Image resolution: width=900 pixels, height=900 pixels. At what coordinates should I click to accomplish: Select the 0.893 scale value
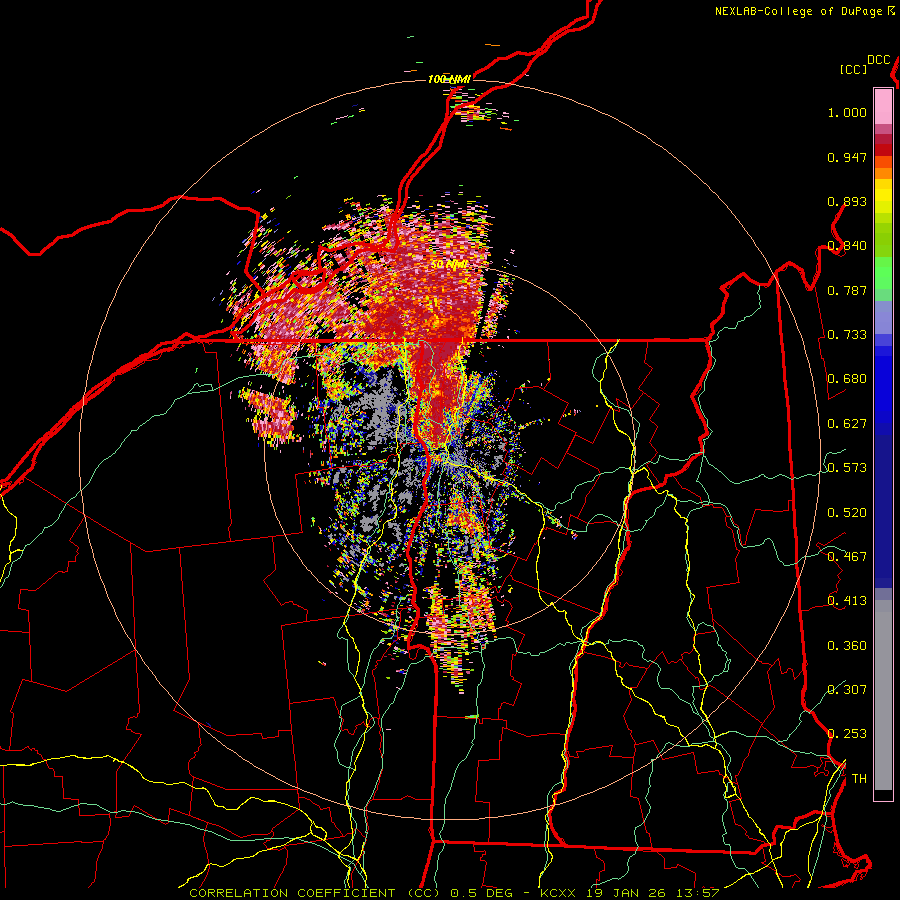(847, 201)
